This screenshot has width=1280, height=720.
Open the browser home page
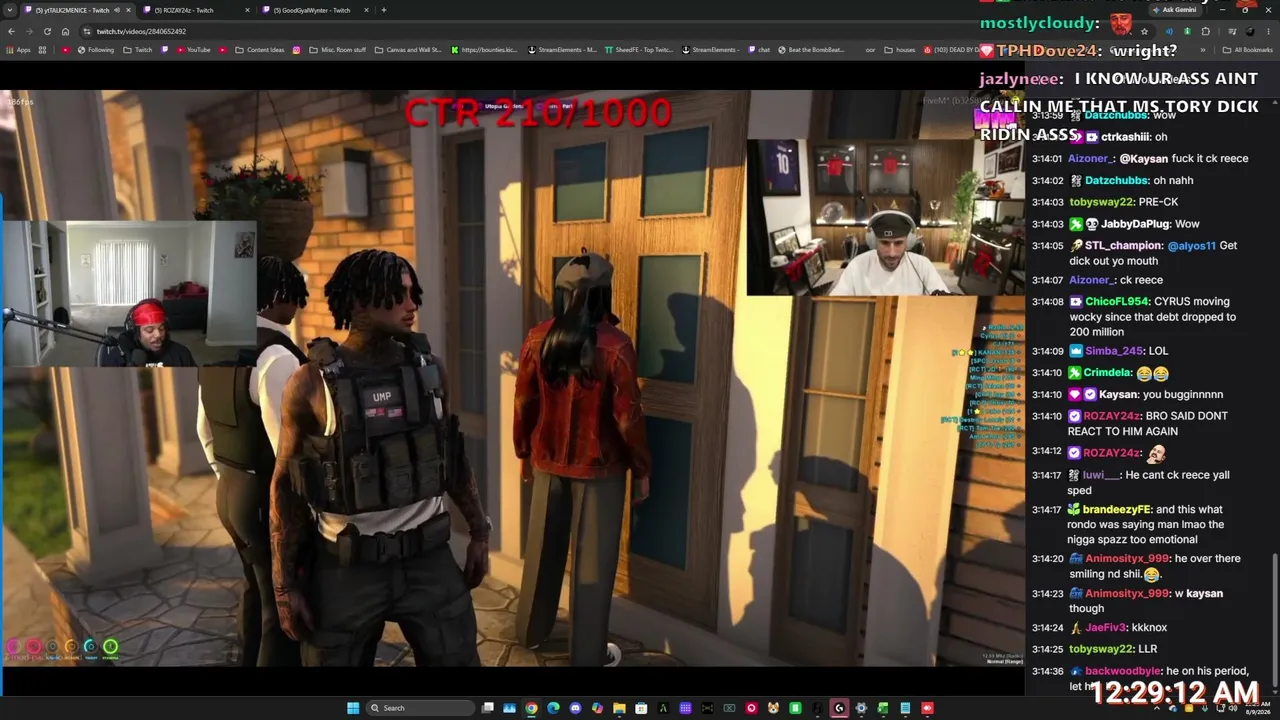(x=65, y=31)
